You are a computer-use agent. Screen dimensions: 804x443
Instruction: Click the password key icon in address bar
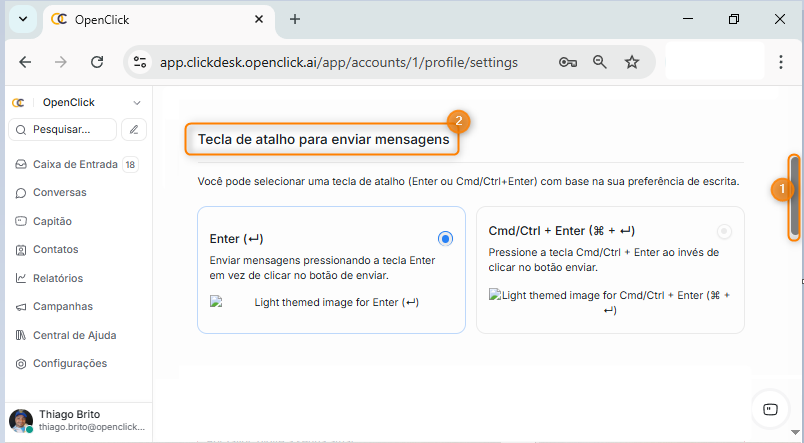point(568,62)
